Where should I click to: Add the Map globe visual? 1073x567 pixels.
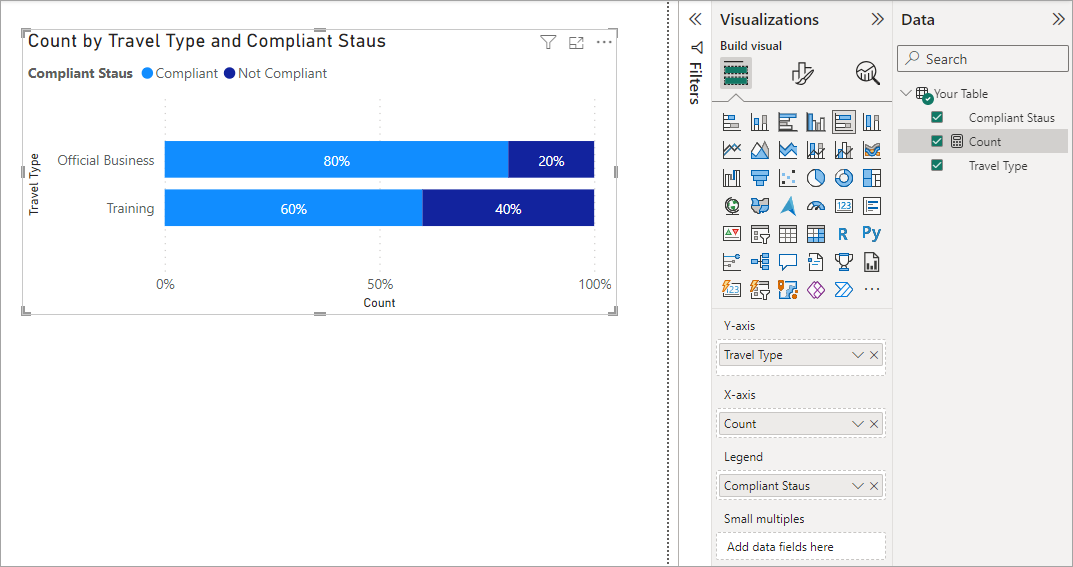732,205
